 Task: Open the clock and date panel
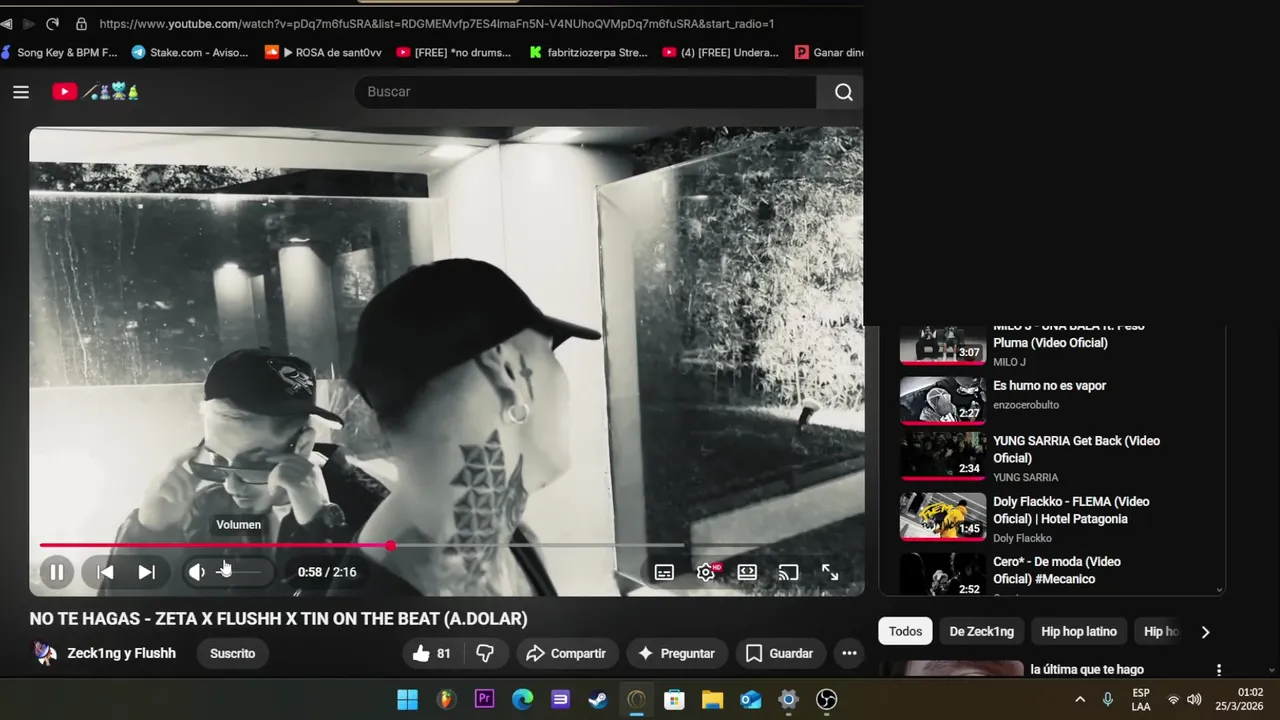click(1239, 699)
